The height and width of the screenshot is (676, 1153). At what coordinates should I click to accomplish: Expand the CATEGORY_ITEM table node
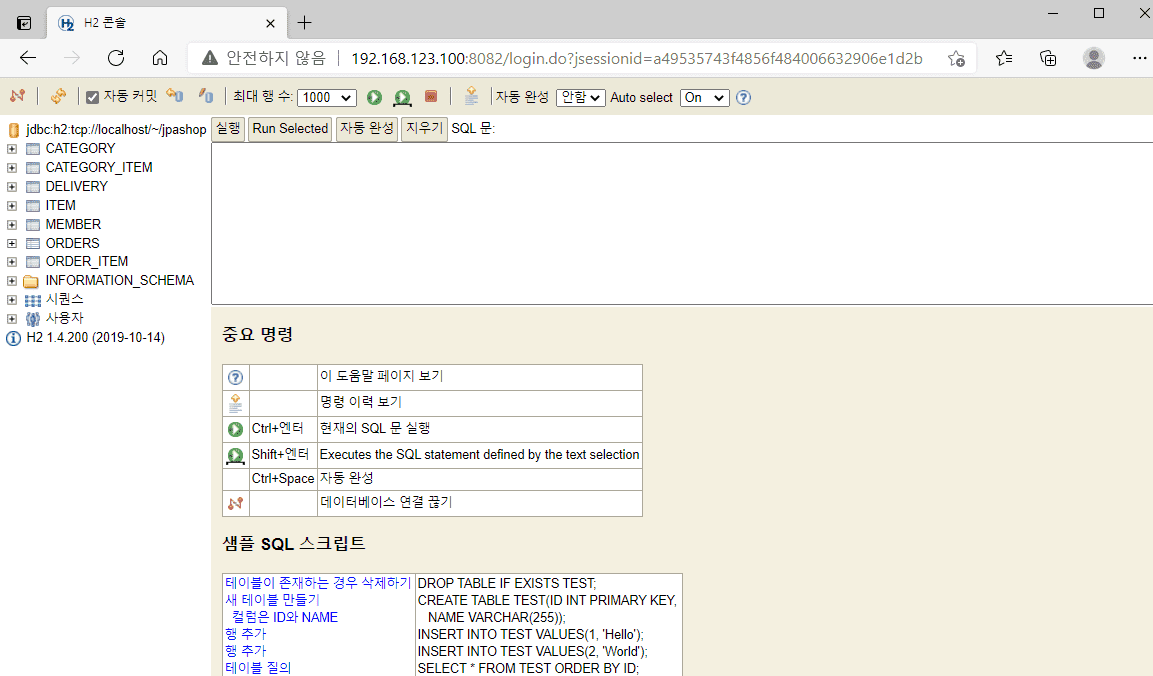12,168
